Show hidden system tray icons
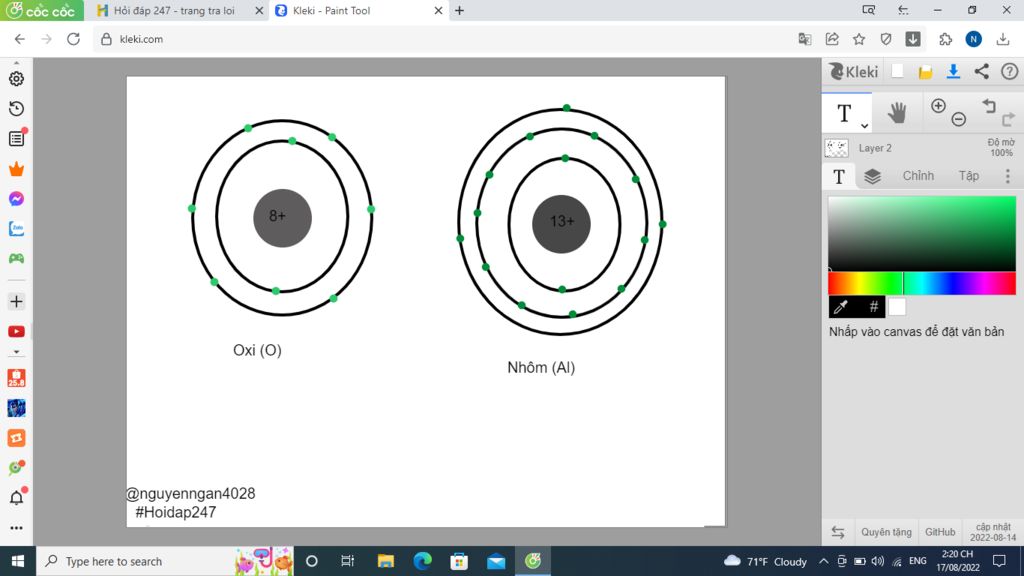The width and height of the screenshot is (1024, 576). tap(824, 561)
